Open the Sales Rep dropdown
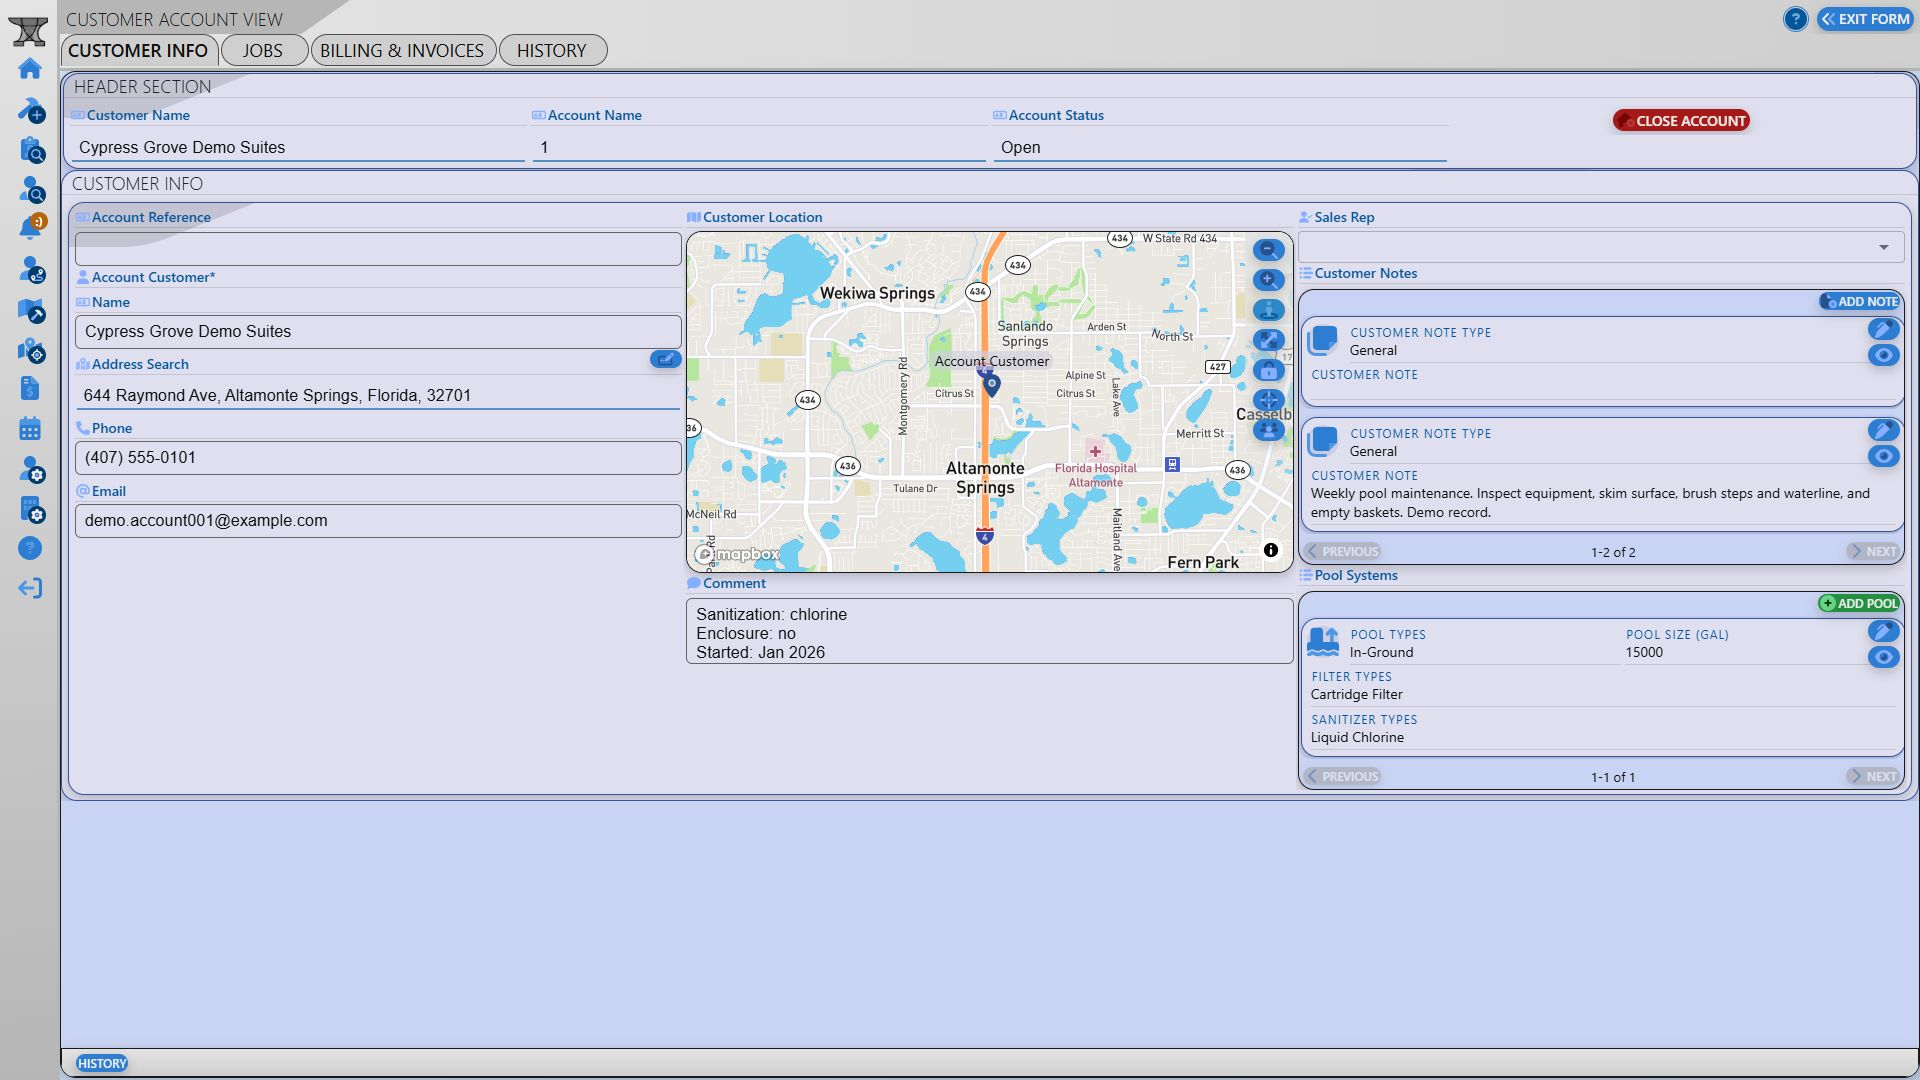The height and width of the screenshot is (1080, 1920). point(1600,247)
